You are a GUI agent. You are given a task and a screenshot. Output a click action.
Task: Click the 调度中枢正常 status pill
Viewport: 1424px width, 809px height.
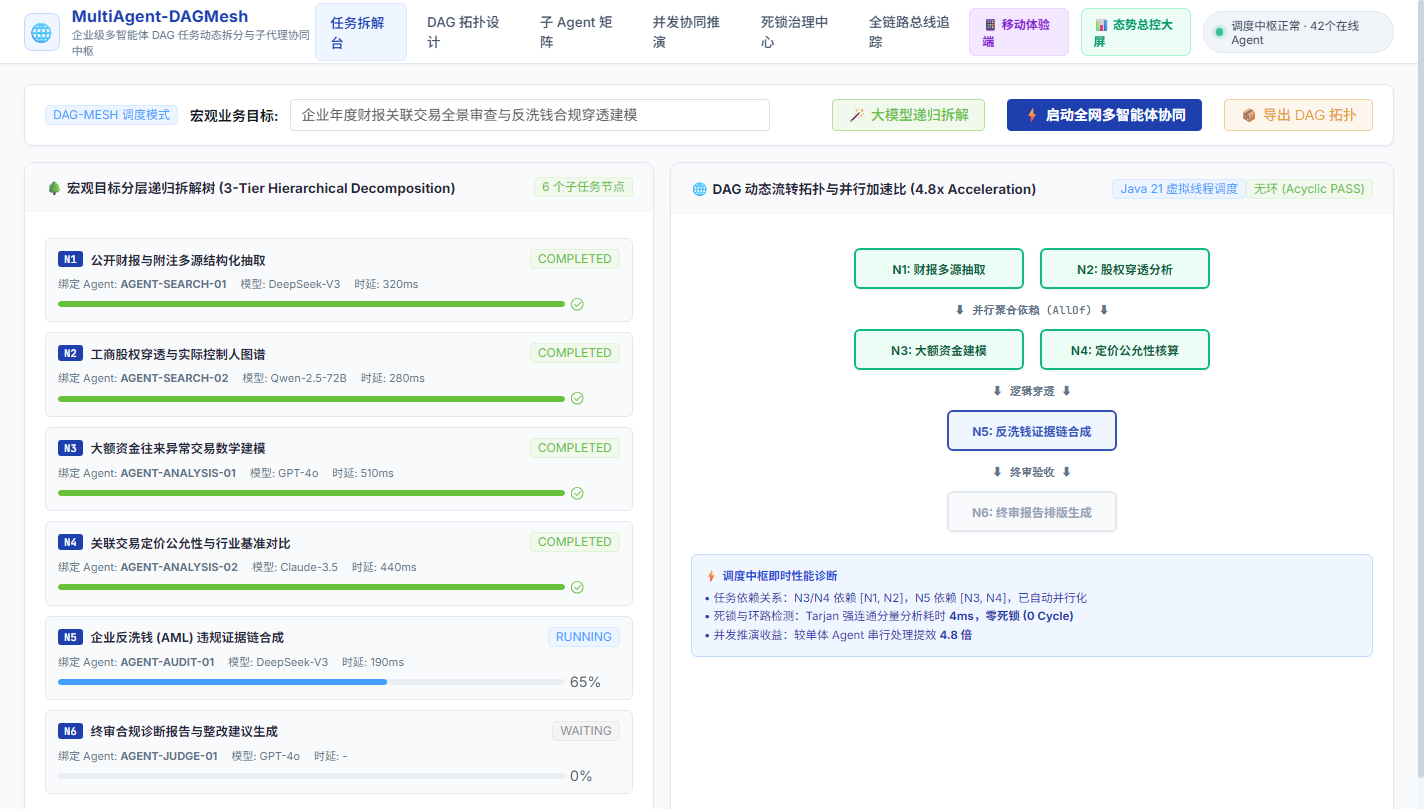1298,32
